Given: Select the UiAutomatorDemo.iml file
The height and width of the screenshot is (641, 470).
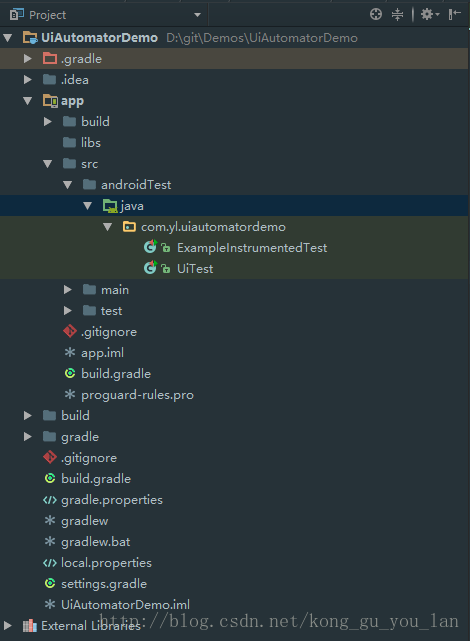Looking at the screenshot, I should [x=125, y=604].
